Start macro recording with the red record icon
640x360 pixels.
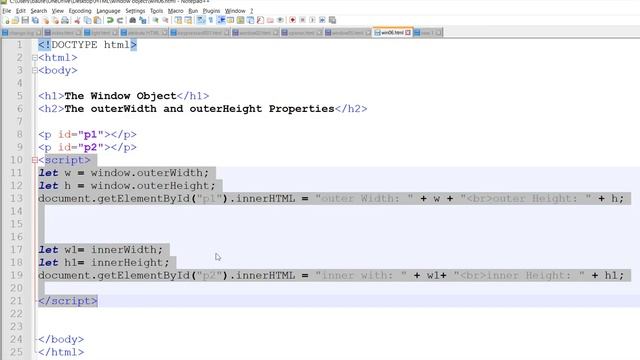[x=292, y=20]
